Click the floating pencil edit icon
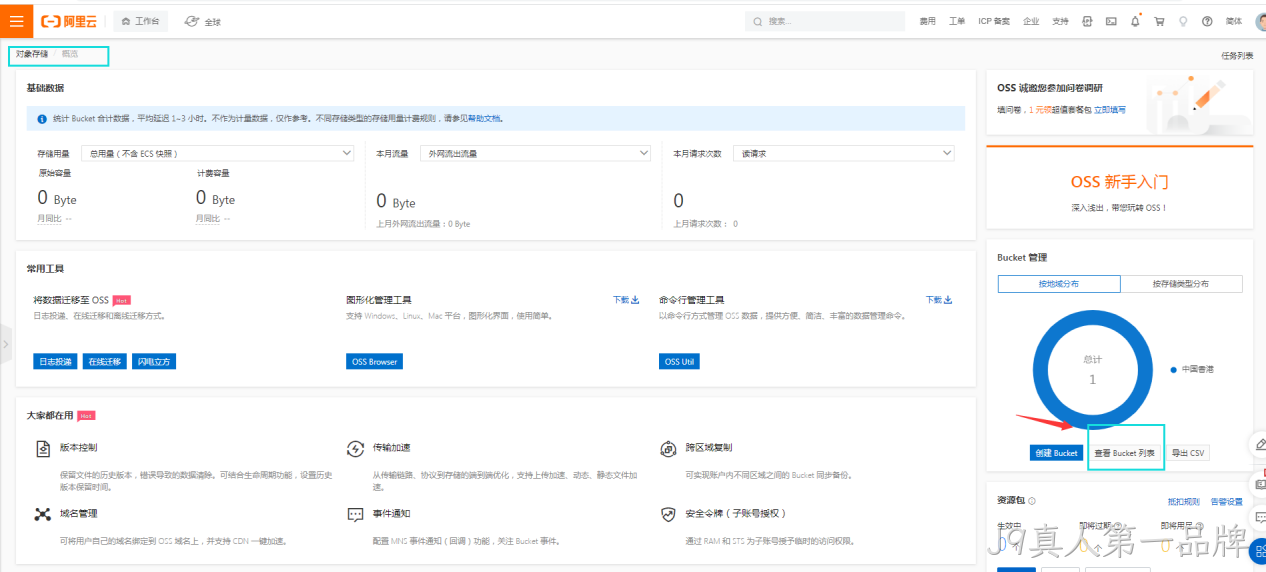Screen dimensions: 1266x572 pos(1259,444)
